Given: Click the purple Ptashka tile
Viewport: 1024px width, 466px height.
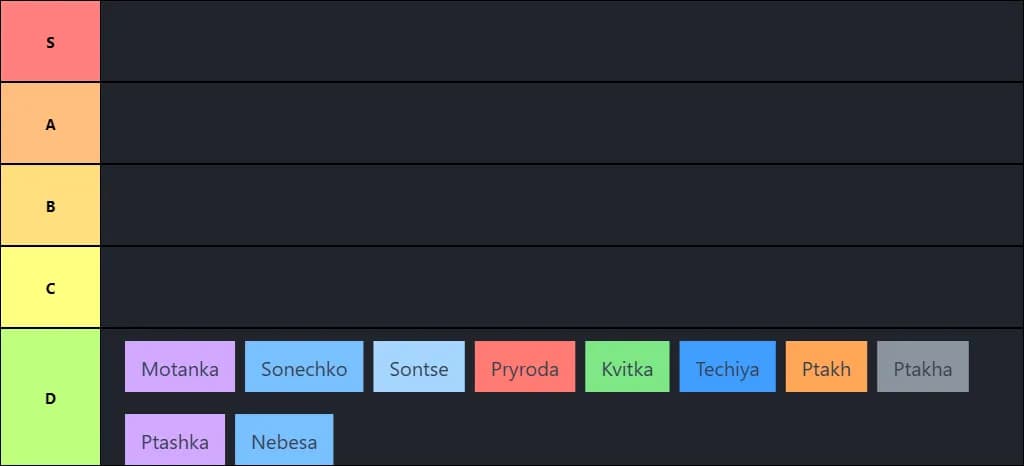Looking at the screenshot, I should [x=175, y=440].
